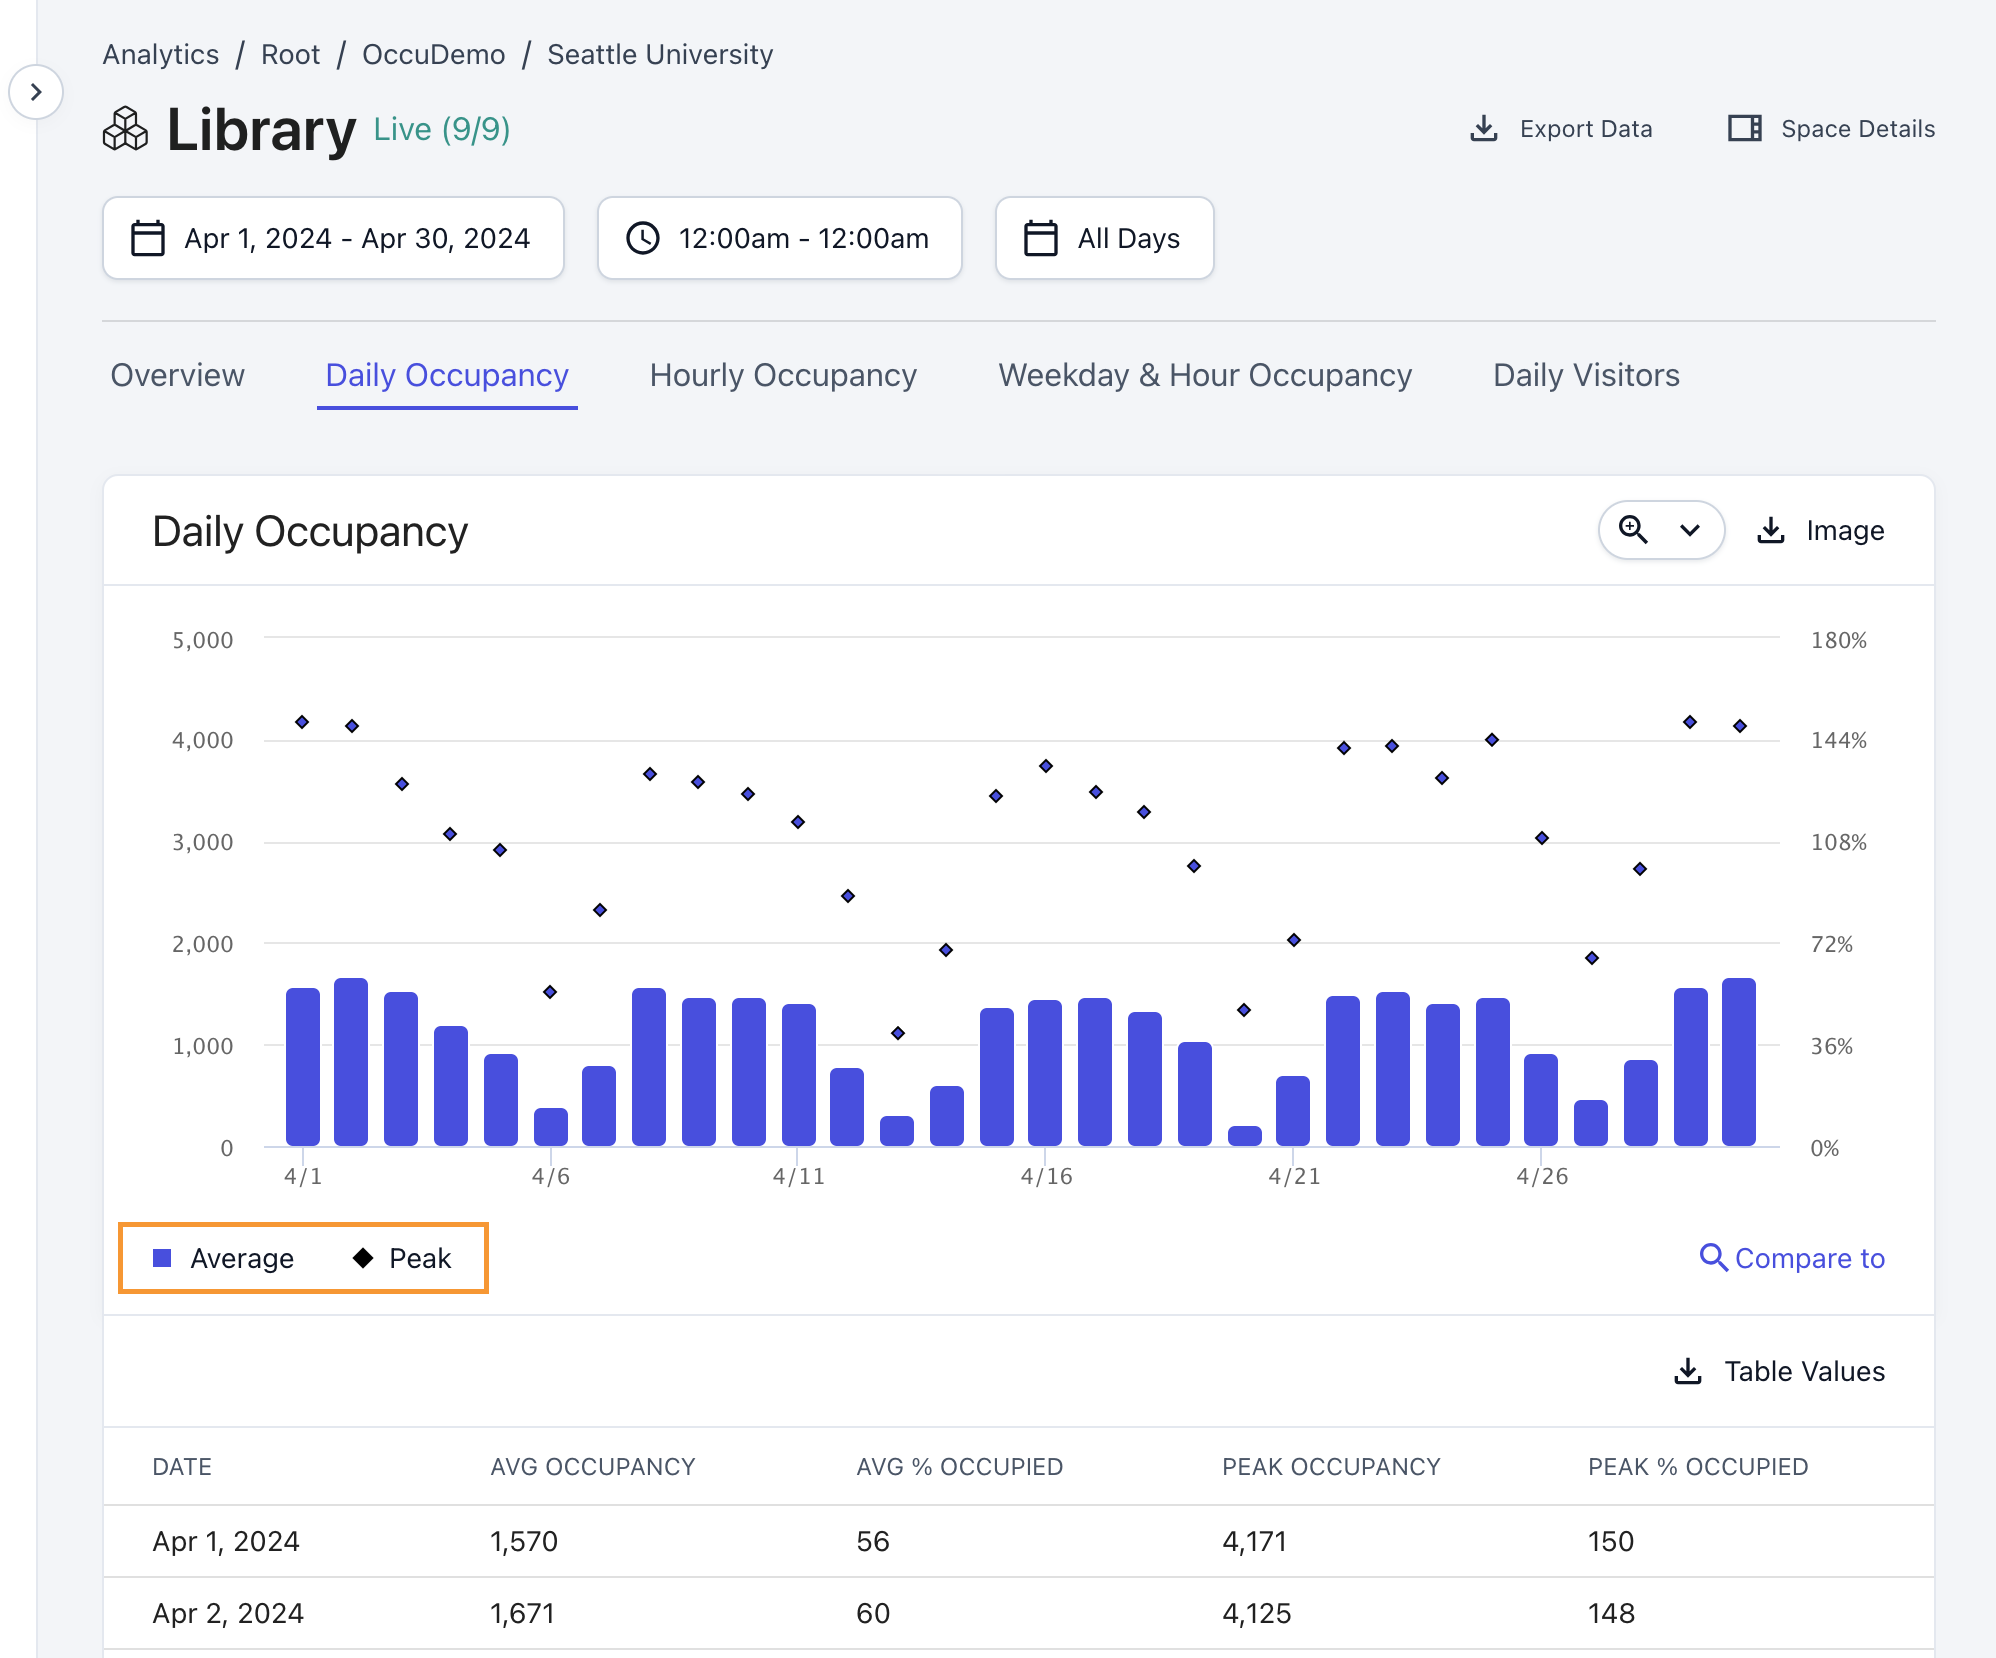Click the Apr 1, 2024 table row
Image resolution: width=1996 pixels, height=1658 pixels.
pyautogui.click(x=1018, y=1541)
